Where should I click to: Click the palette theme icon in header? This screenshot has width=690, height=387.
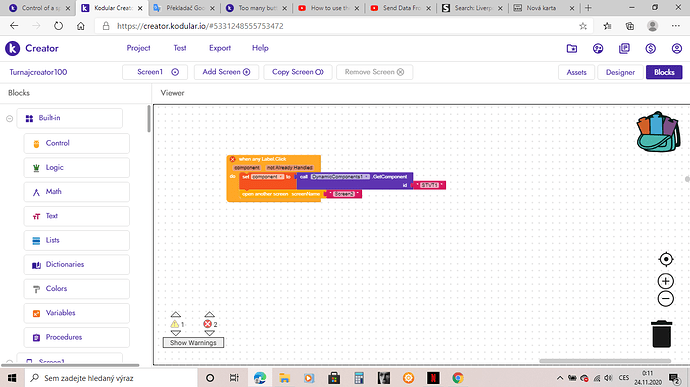pos(598,48)
